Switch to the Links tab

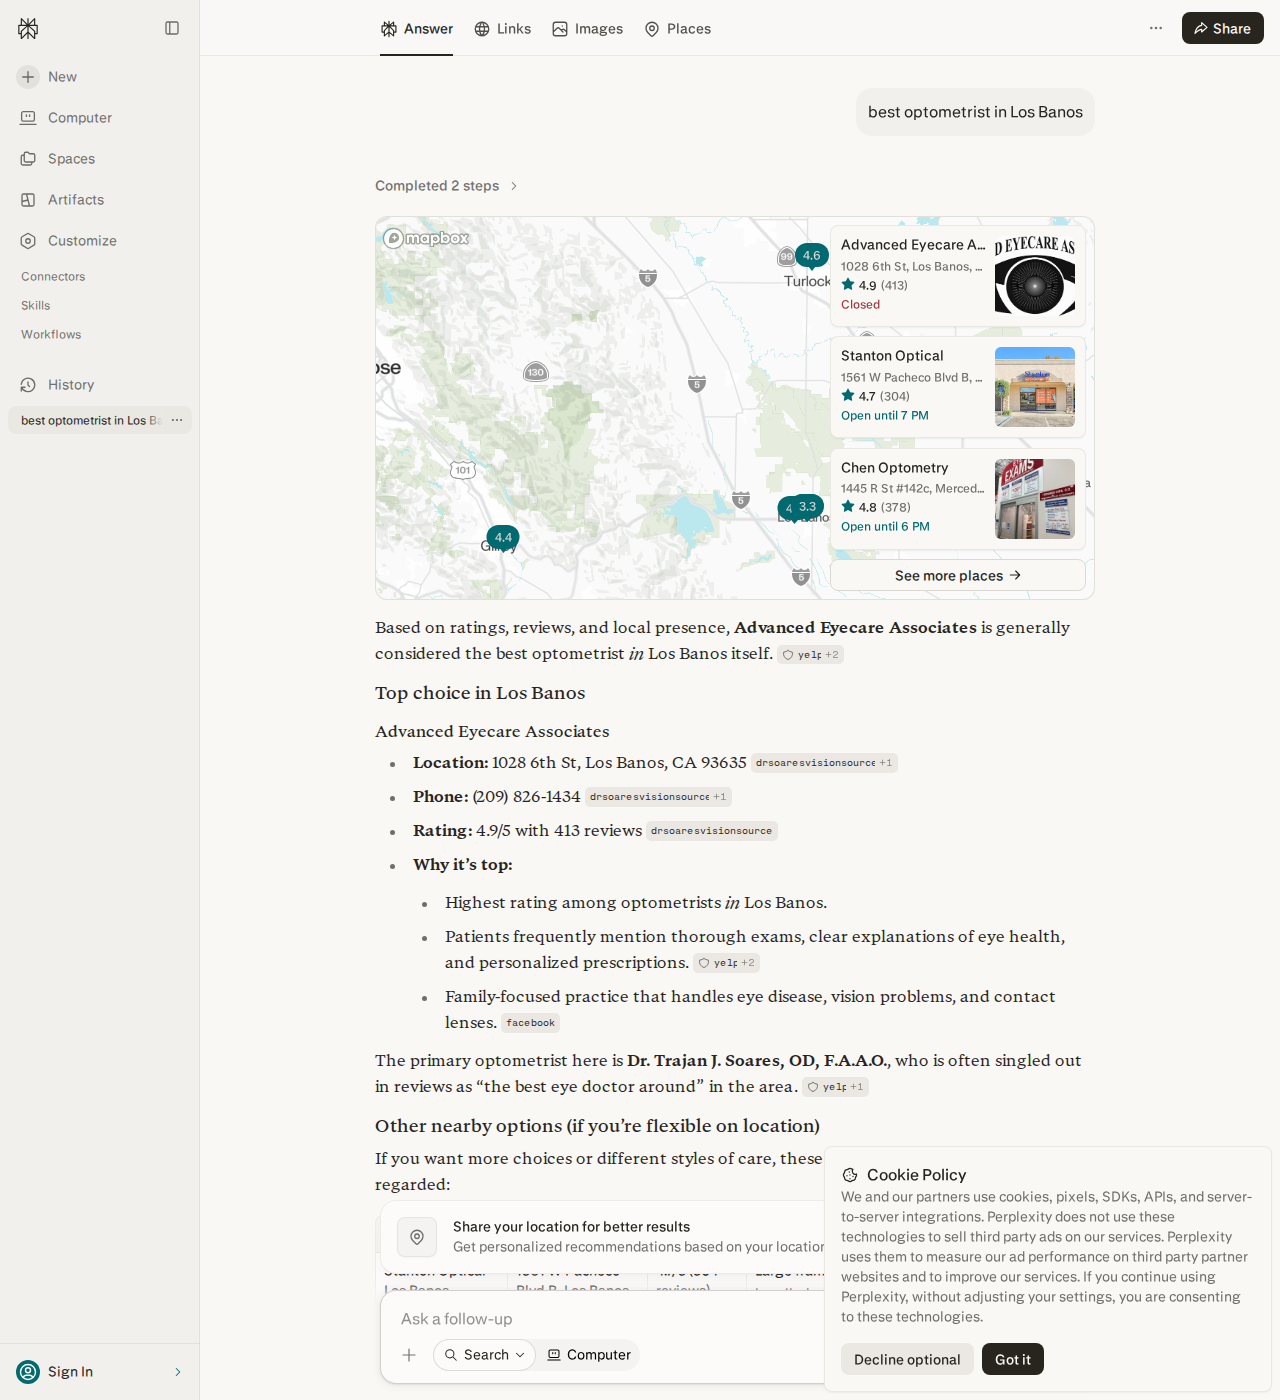[502, 29]
